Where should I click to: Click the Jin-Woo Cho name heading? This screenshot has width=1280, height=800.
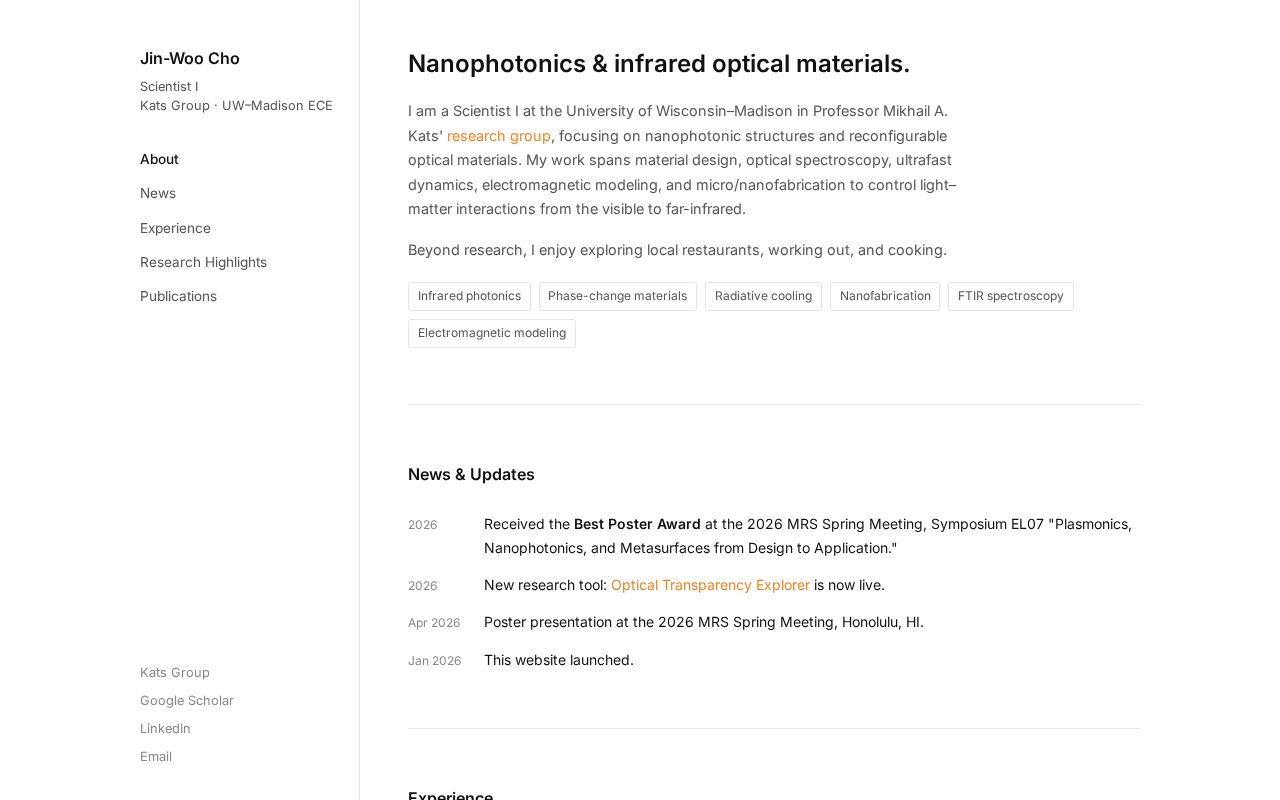(x=190, y=58)
